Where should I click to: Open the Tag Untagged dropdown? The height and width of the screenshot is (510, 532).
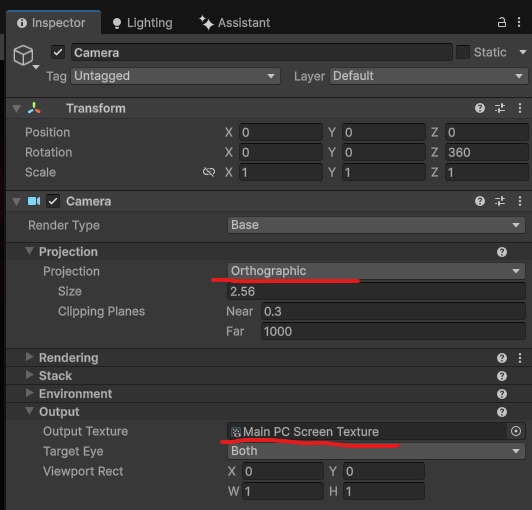(175, 76)
